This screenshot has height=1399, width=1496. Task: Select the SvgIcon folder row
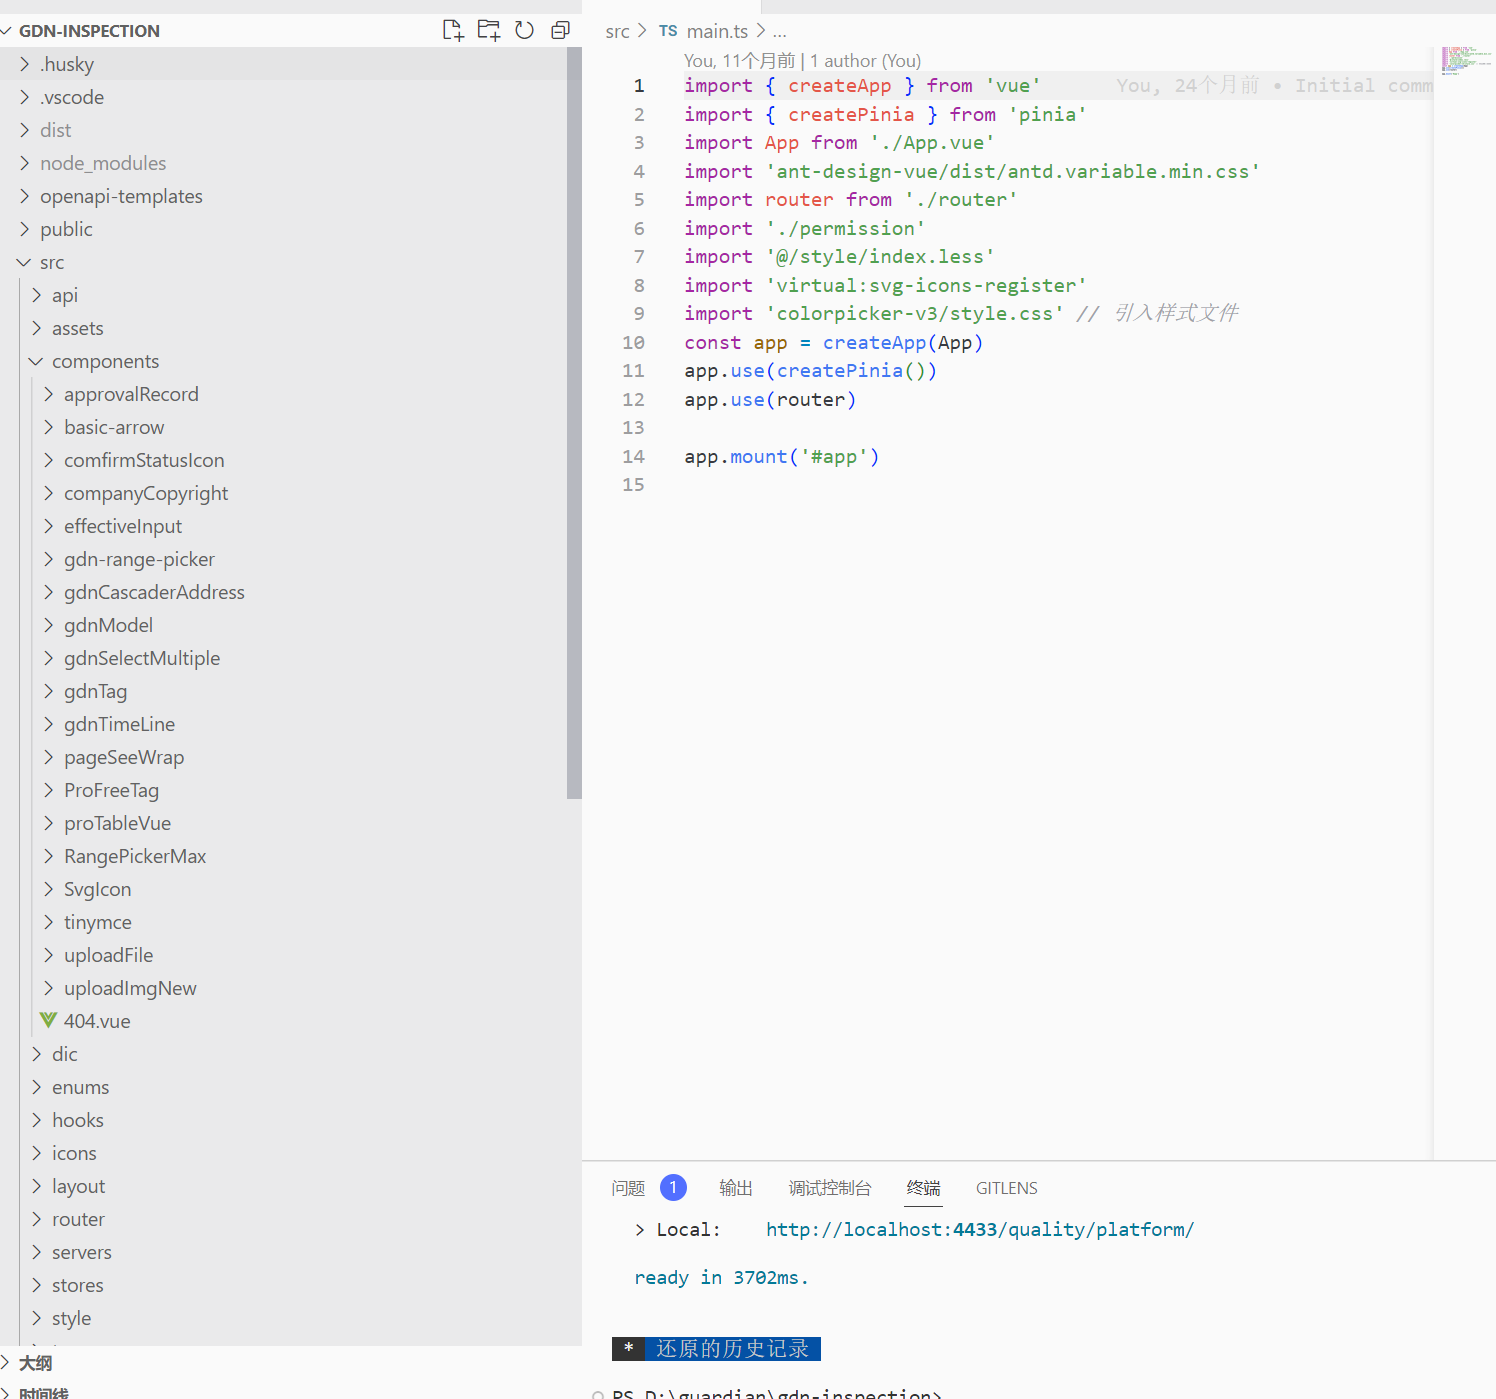[x=283, y=889]
